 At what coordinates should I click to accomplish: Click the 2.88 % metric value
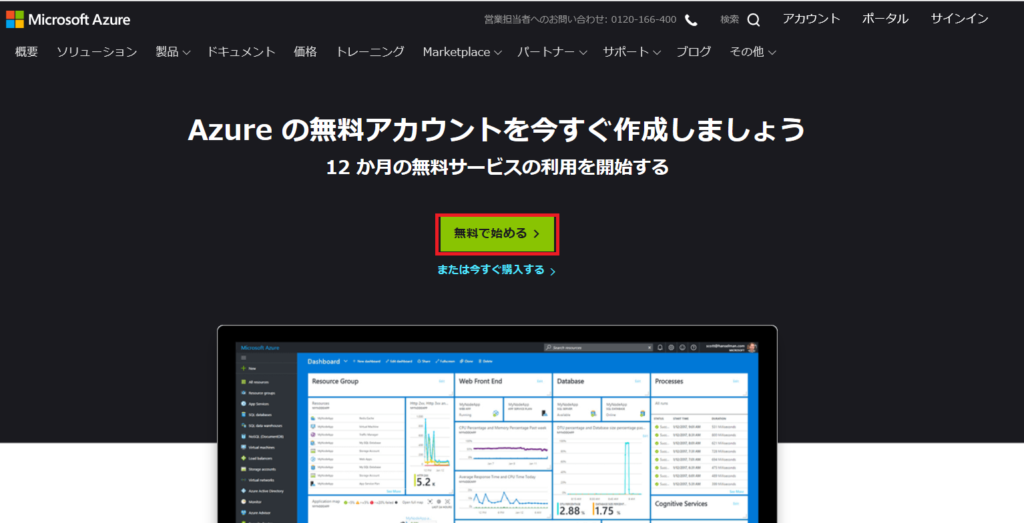tap(570, 511)
